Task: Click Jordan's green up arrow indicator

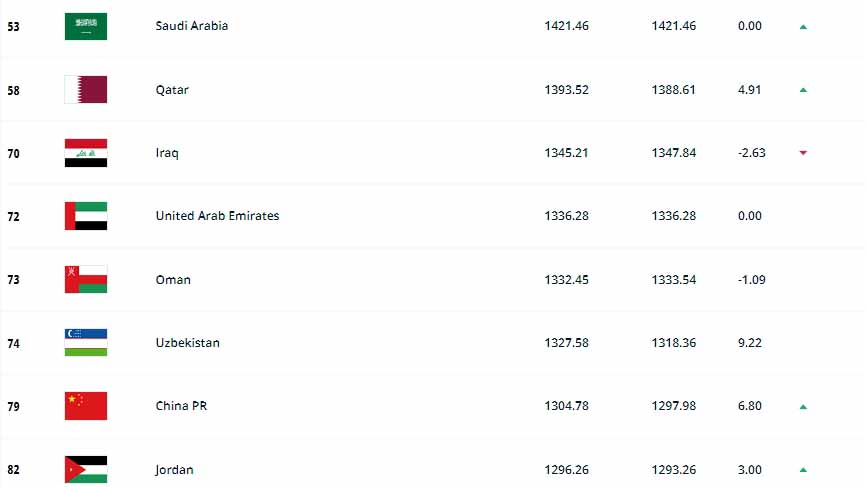Action: click(x=803, y=470)
